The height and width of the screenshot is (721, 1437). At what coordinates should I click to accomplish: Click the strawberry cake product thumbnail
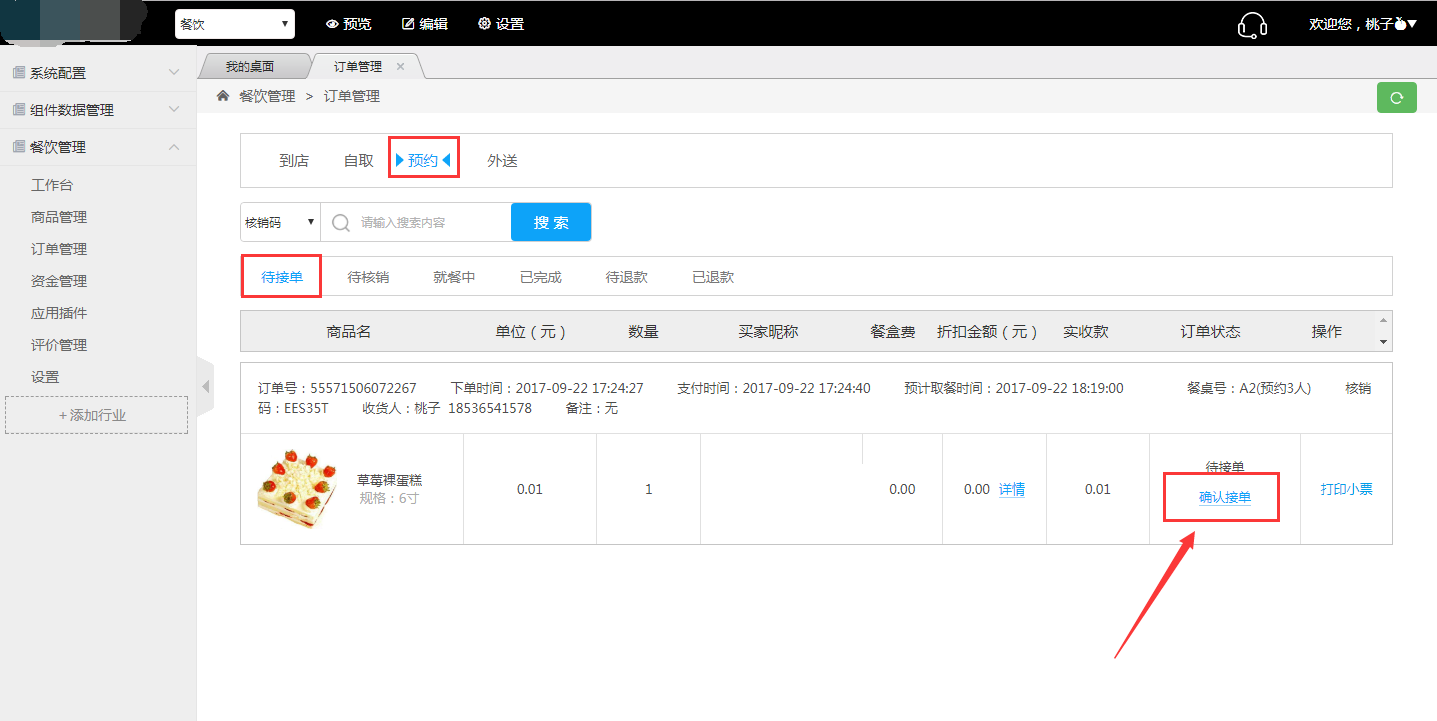pos(296,489)
